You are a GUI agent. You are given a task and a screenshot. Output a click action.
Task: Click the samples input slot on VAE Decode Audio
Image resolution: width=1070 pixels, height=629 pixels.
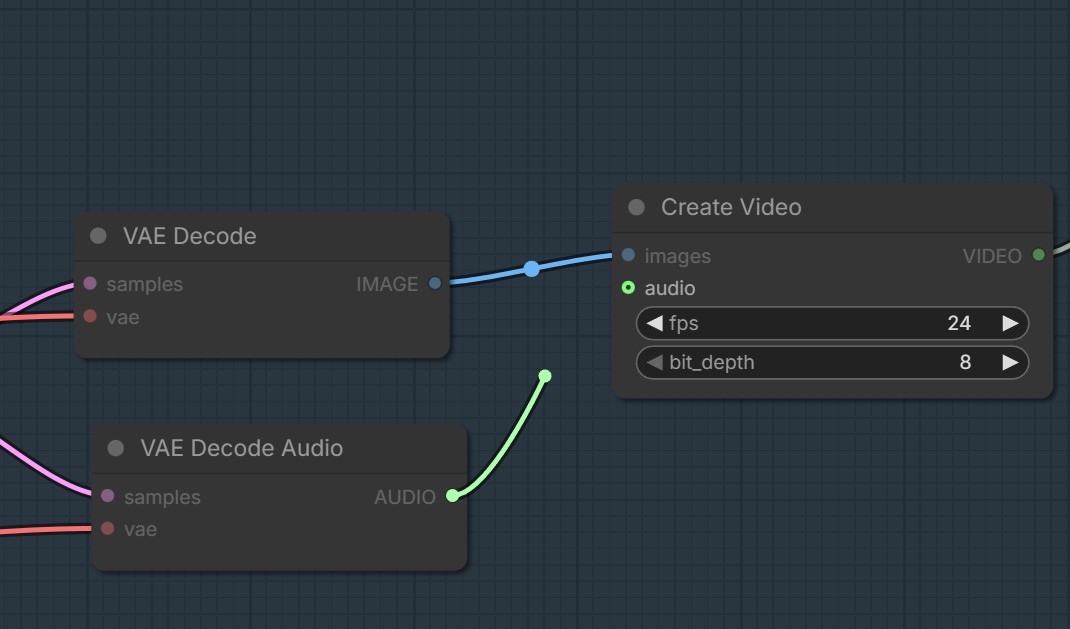pyautogui.click(x=108, y=495)
